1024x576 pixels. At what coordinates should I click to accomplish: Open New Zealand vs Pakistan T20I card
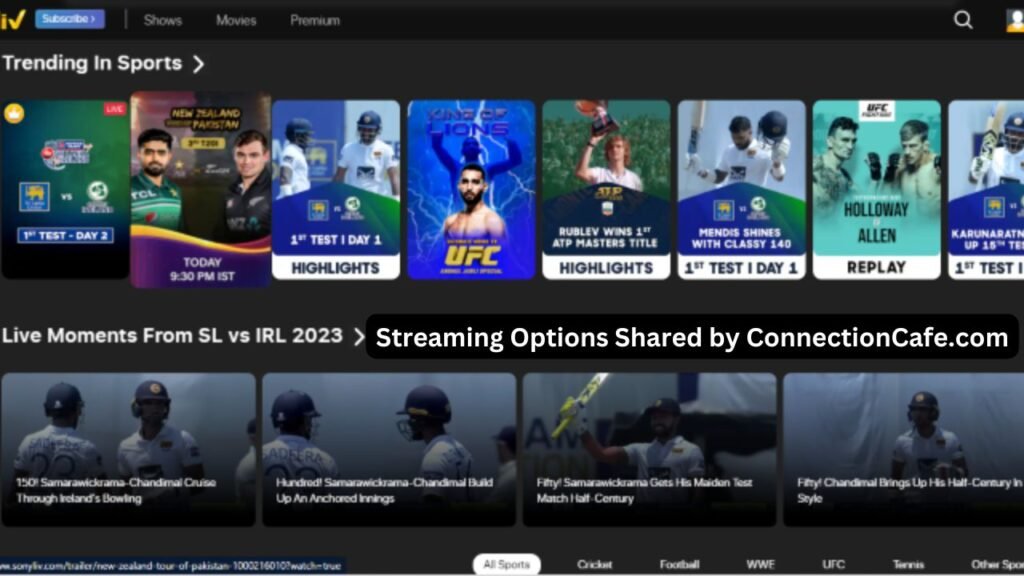coord(200,189)
